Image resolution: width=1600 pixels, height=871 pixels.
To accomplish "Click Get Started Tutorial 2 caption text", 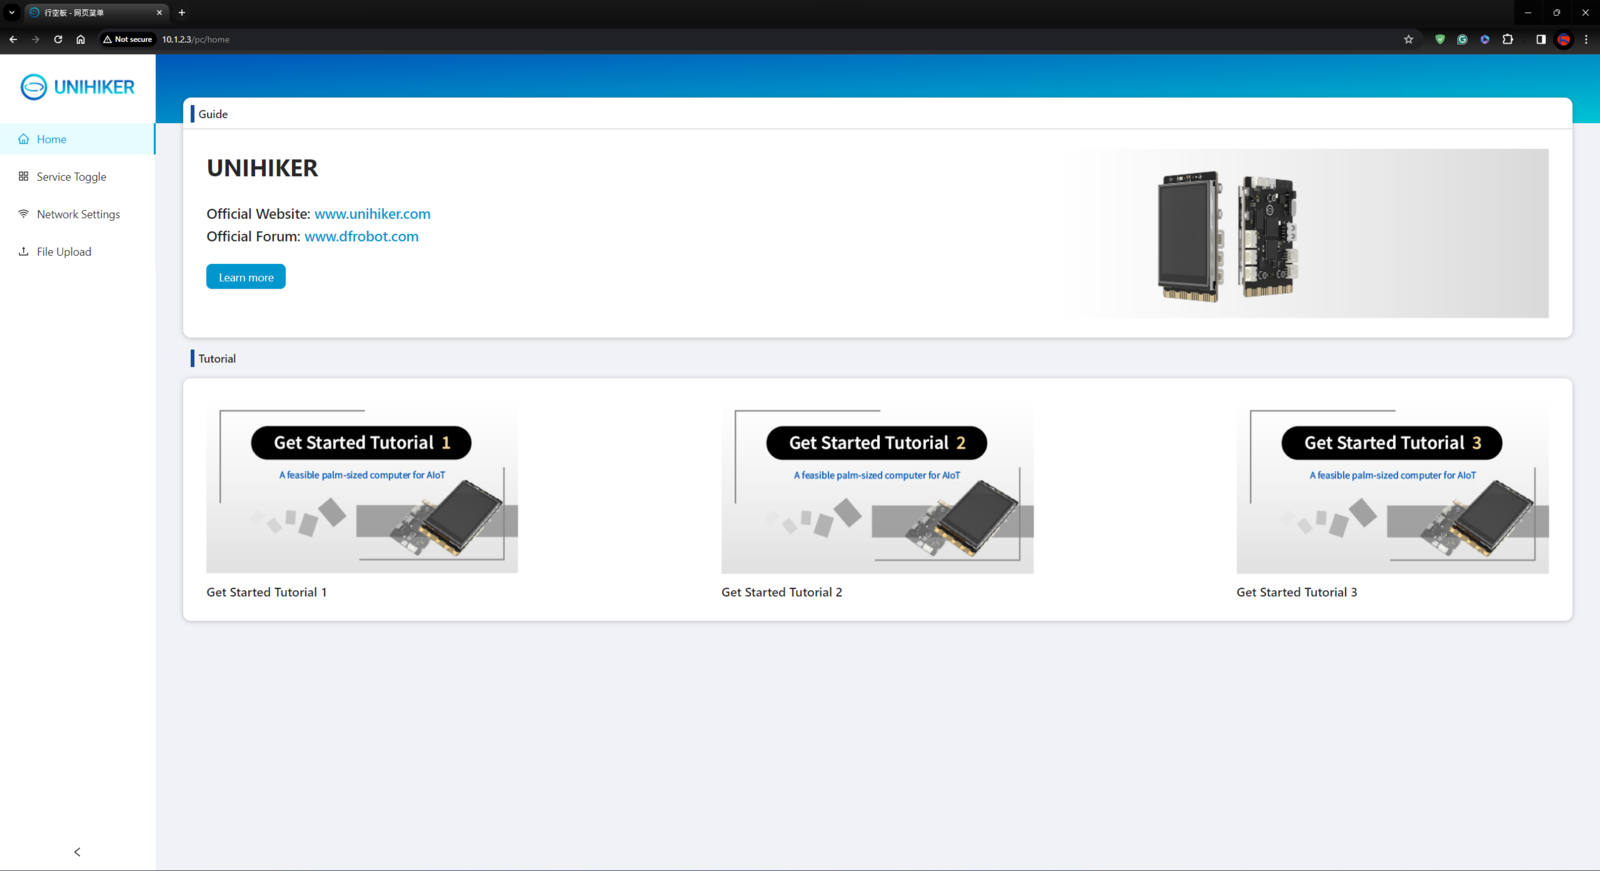I will tap(782, 592).
